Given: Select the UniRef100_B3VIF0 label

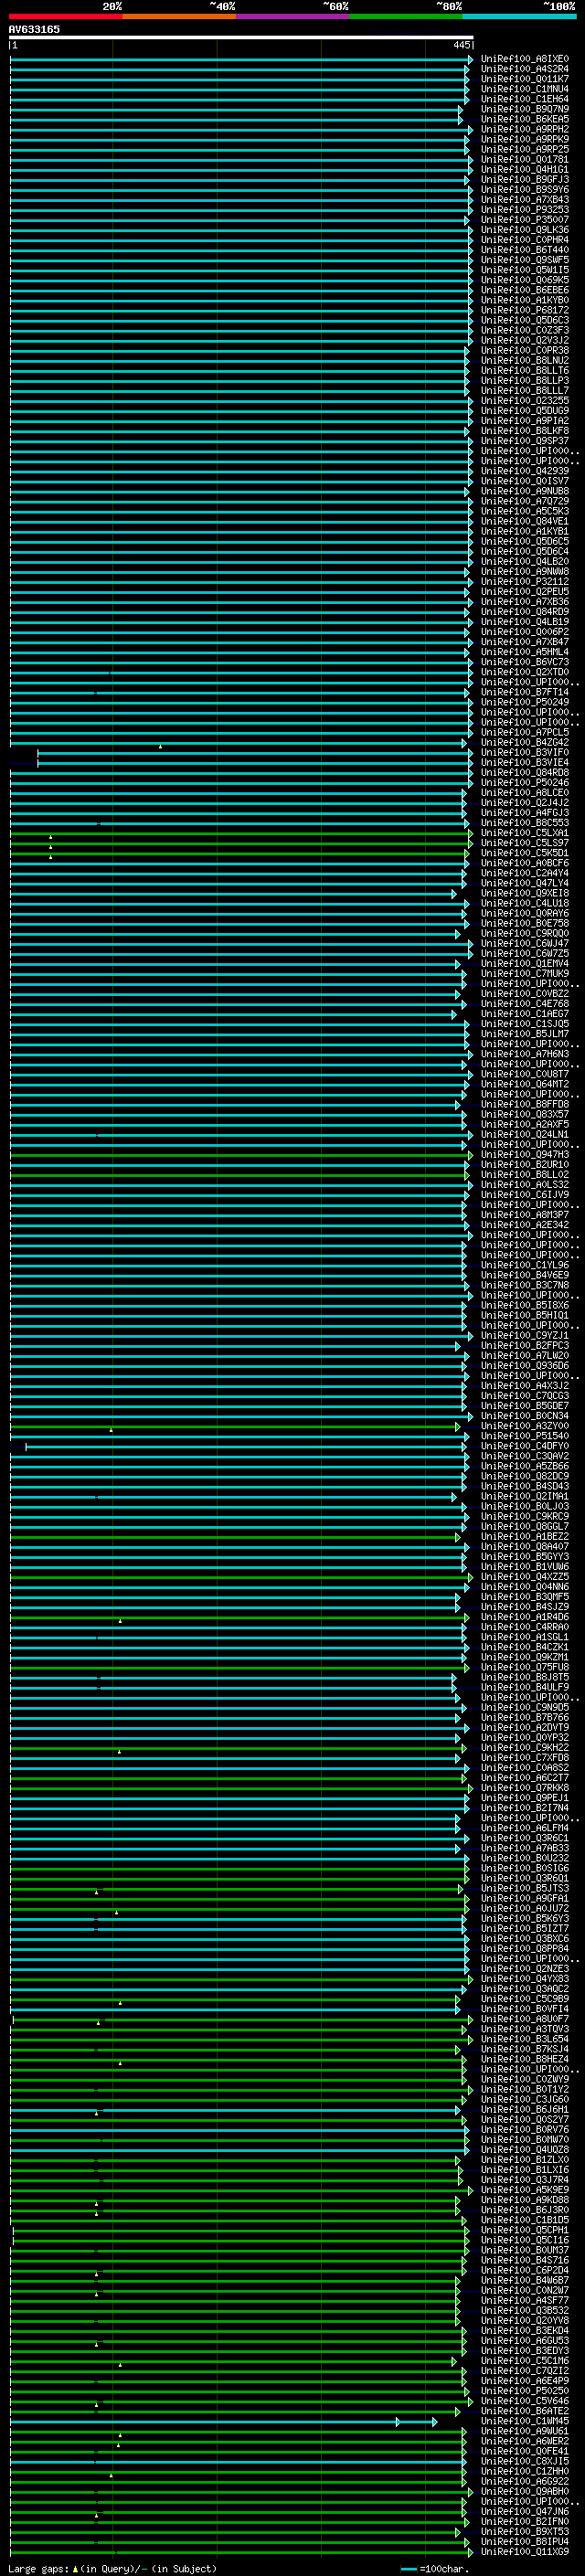Looking at the screenshot, I should 524,752.
